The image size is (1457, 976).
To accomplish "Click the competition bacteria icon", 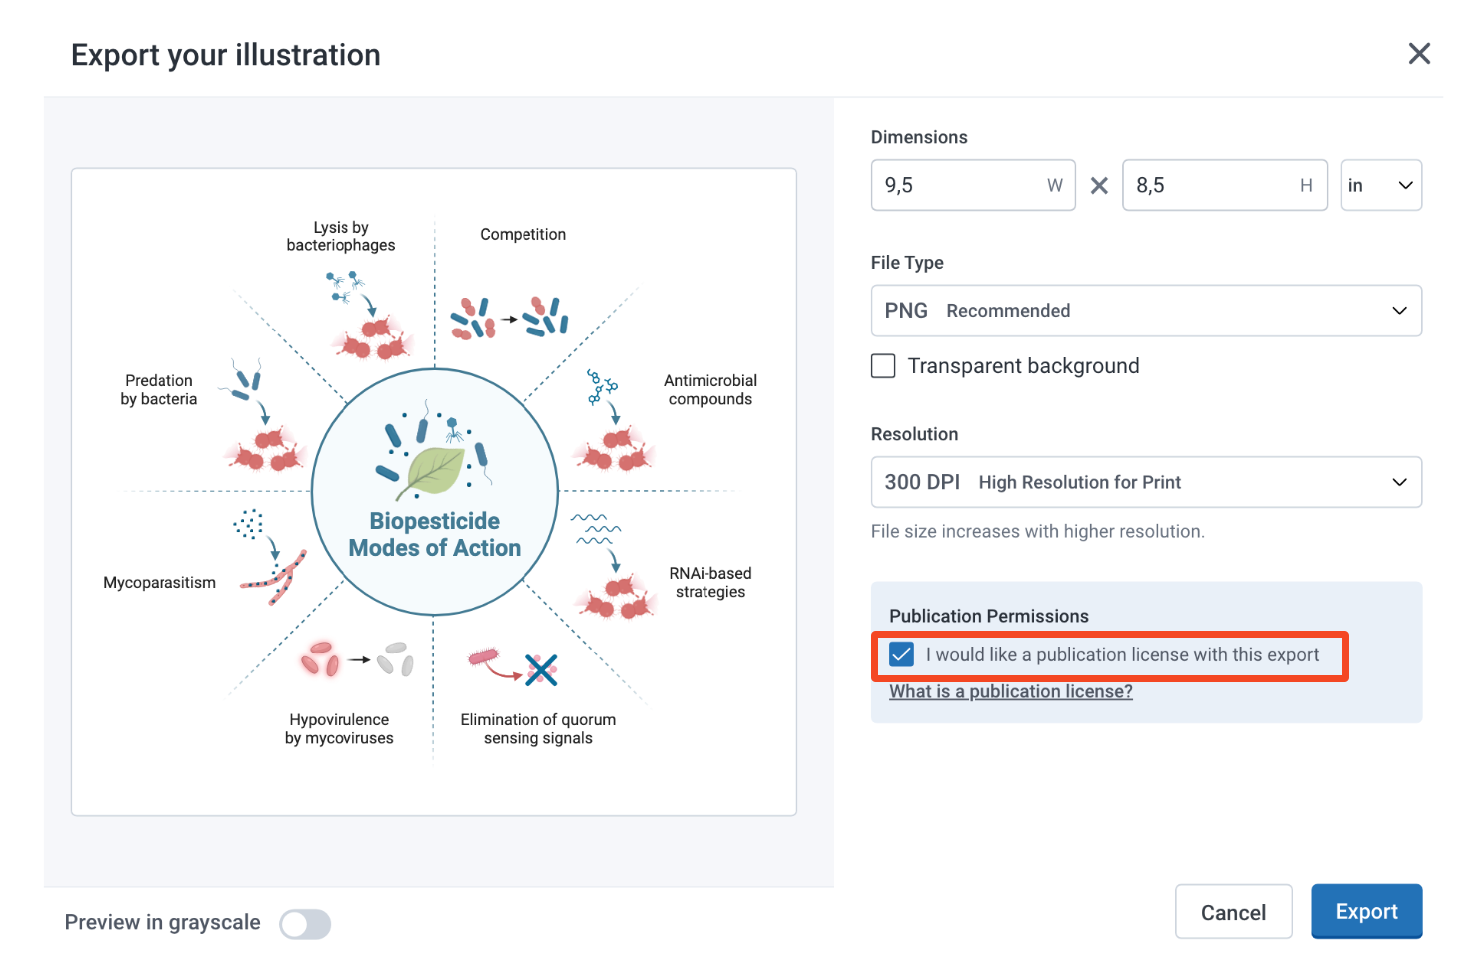I will [x=509, y=318].
